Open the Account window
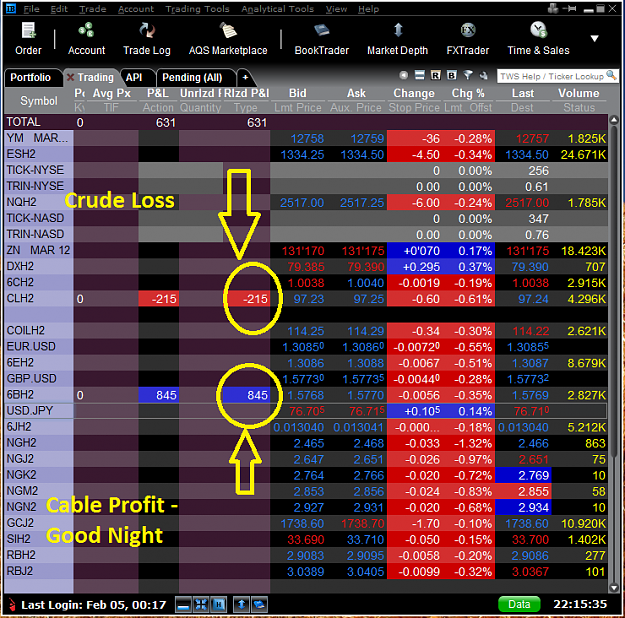The image size is (625, 618). click(86, 39)
